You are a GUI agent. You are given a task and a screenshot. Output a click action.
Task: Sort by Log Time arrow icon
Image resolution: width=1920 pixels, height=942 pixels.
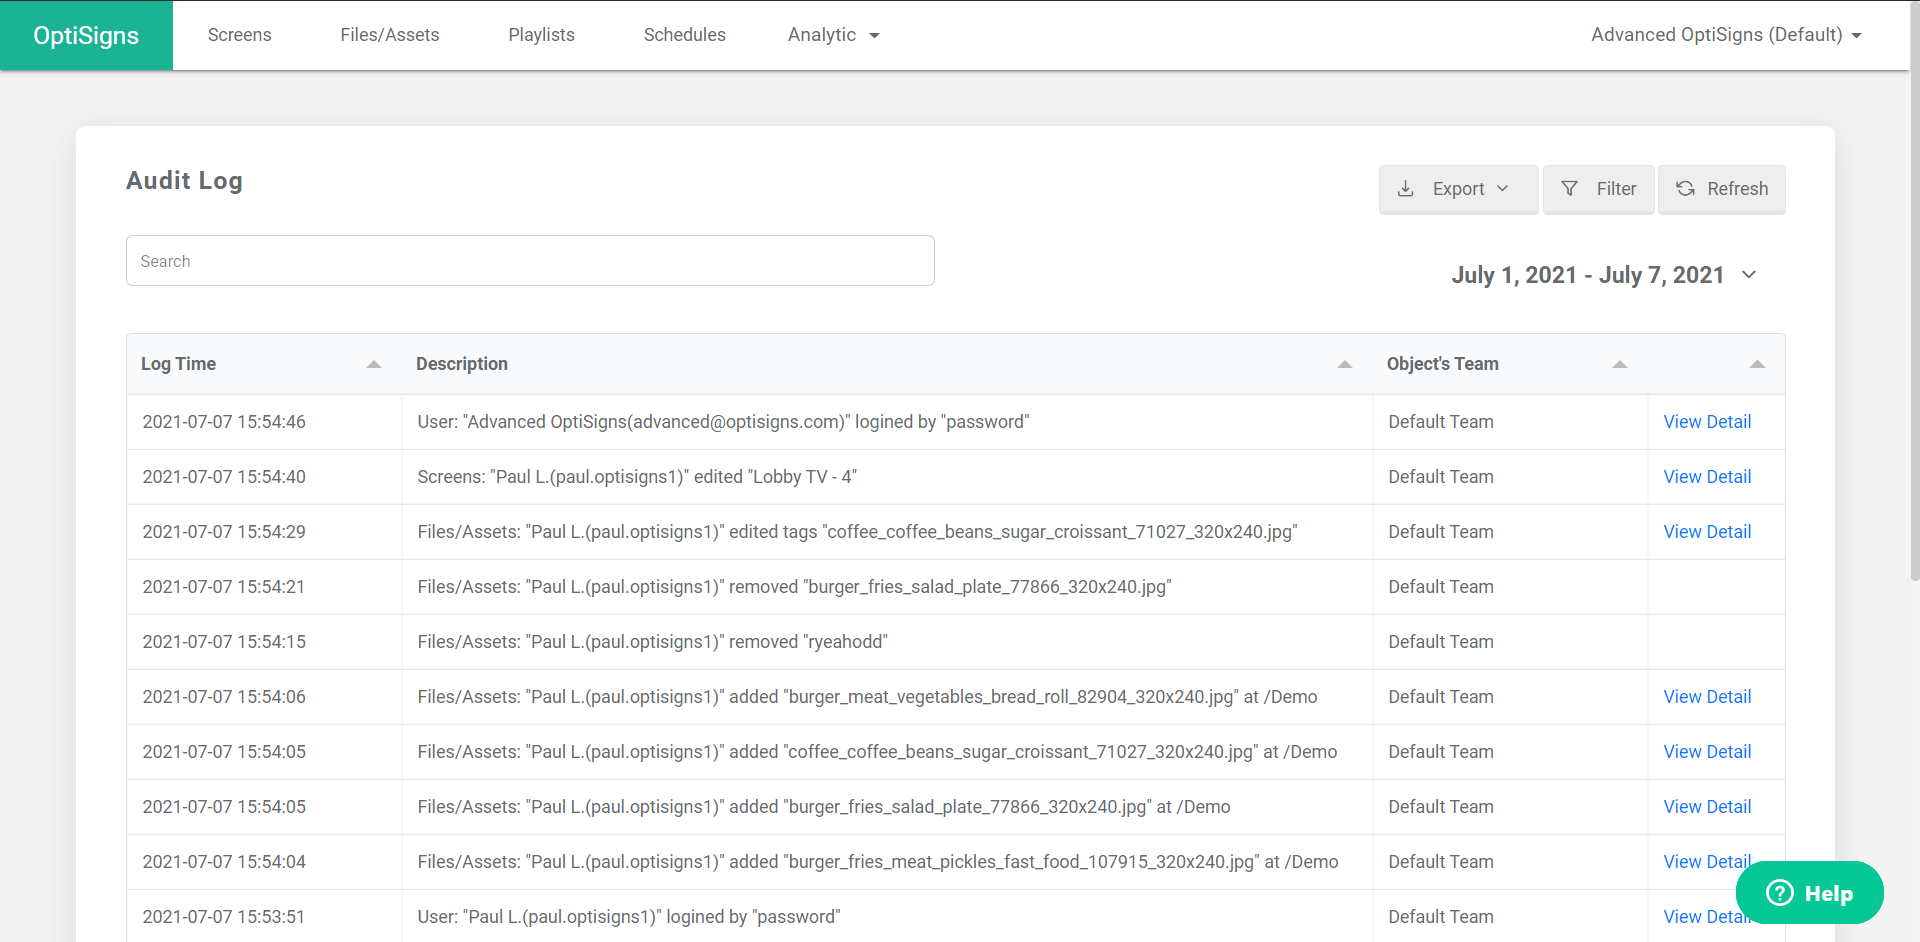(x=374, y=364)
